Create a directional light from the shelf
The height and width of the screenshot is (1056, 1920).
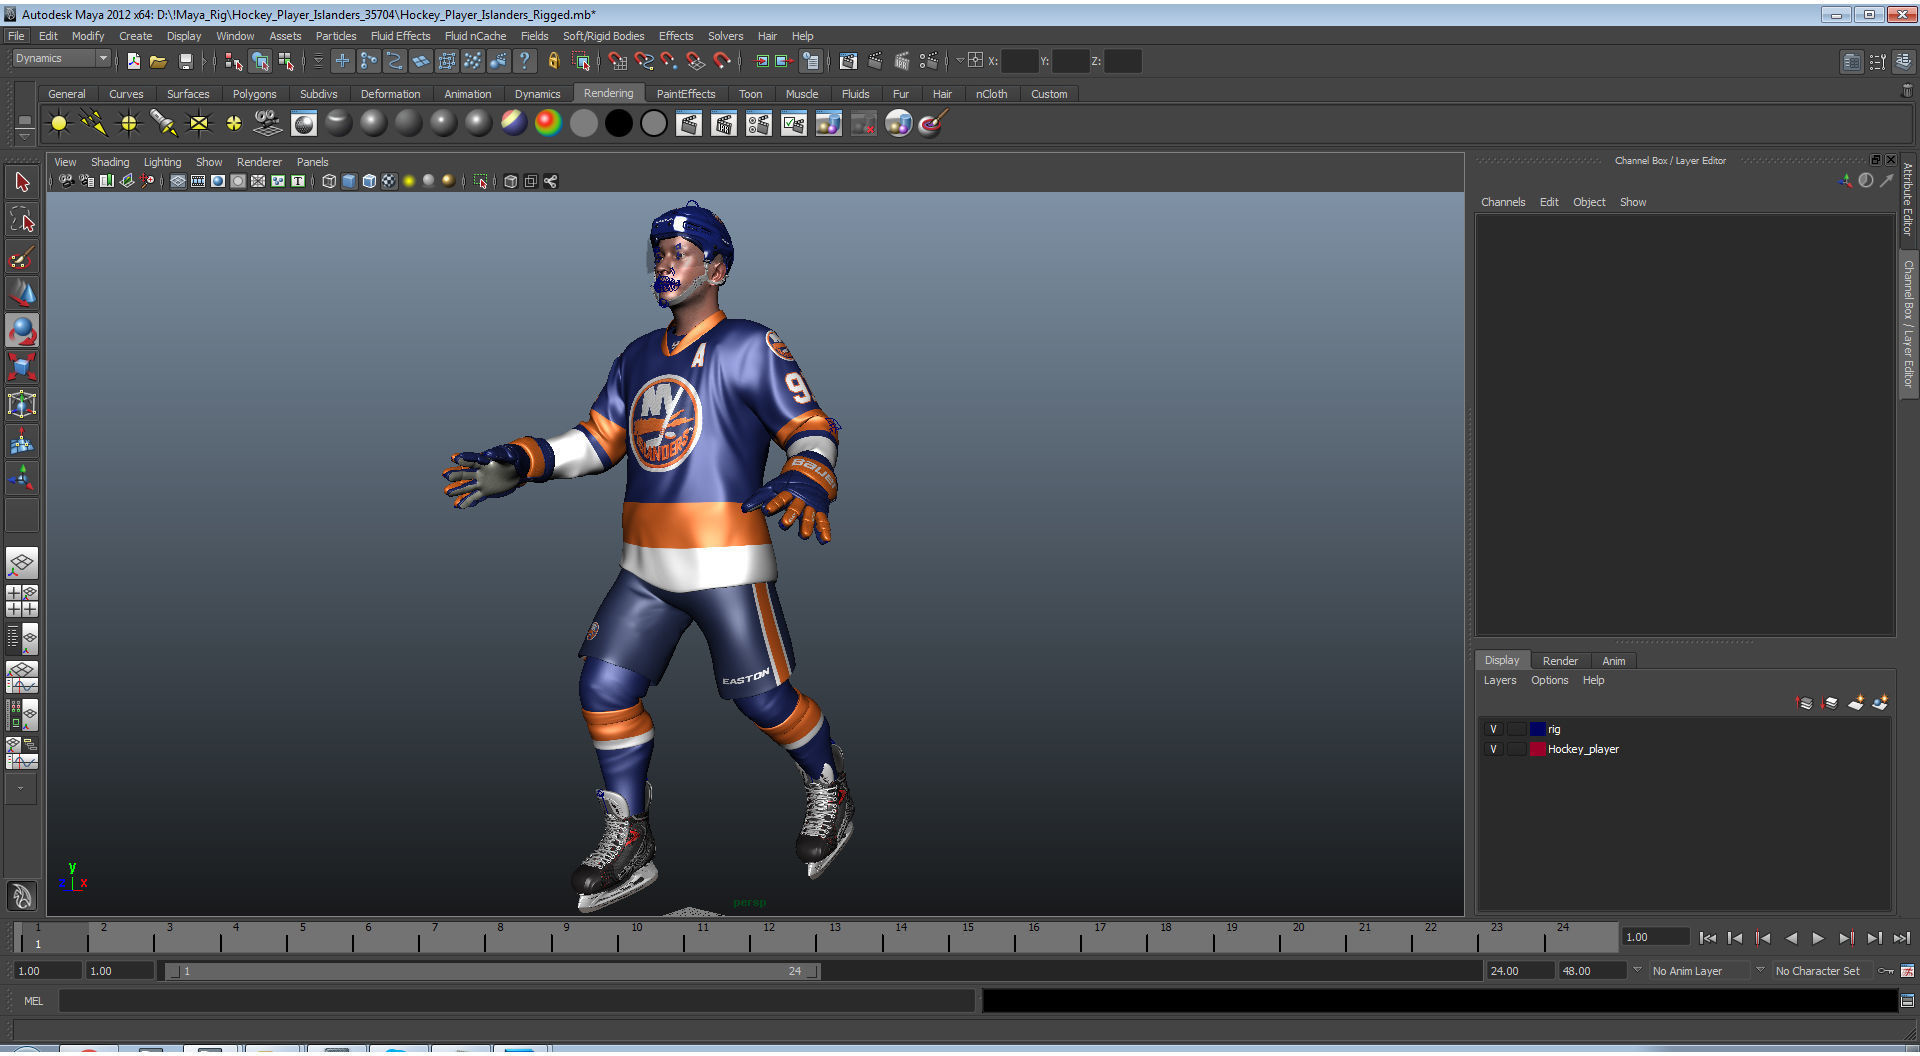(94, 123)
